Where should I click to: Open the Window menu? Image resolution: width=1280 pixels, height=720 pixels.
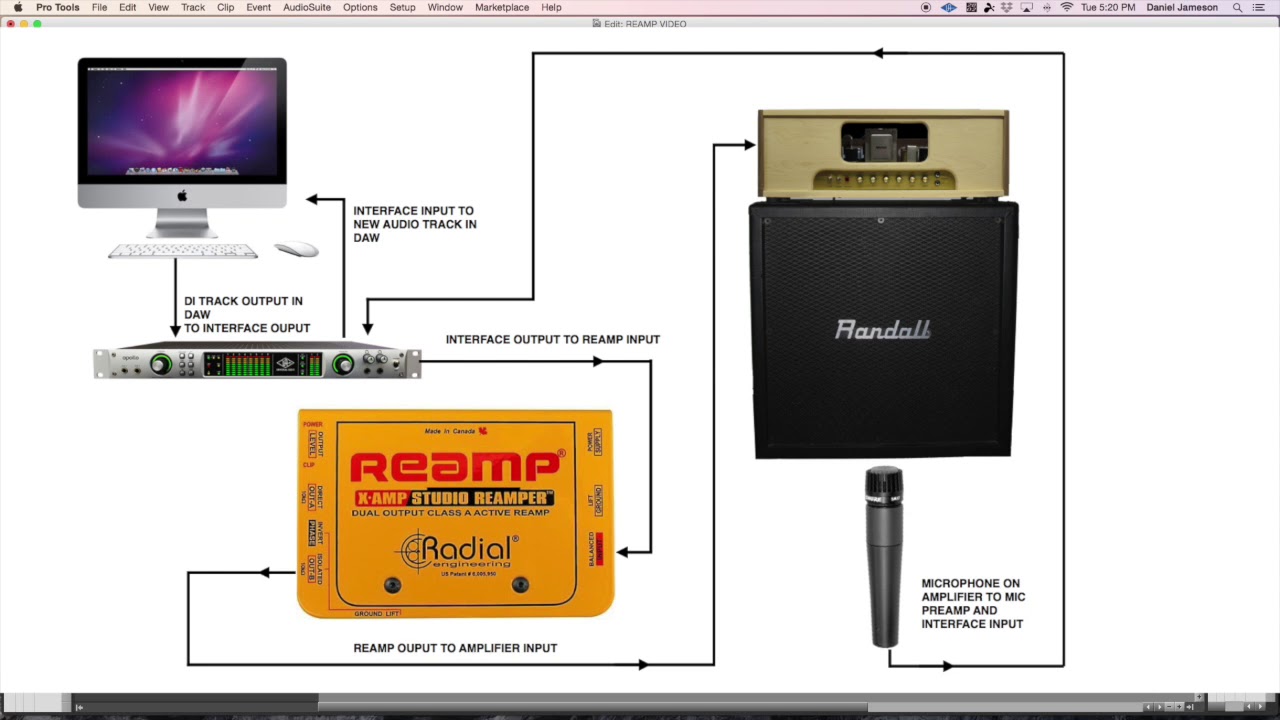(x=445, y=7)
